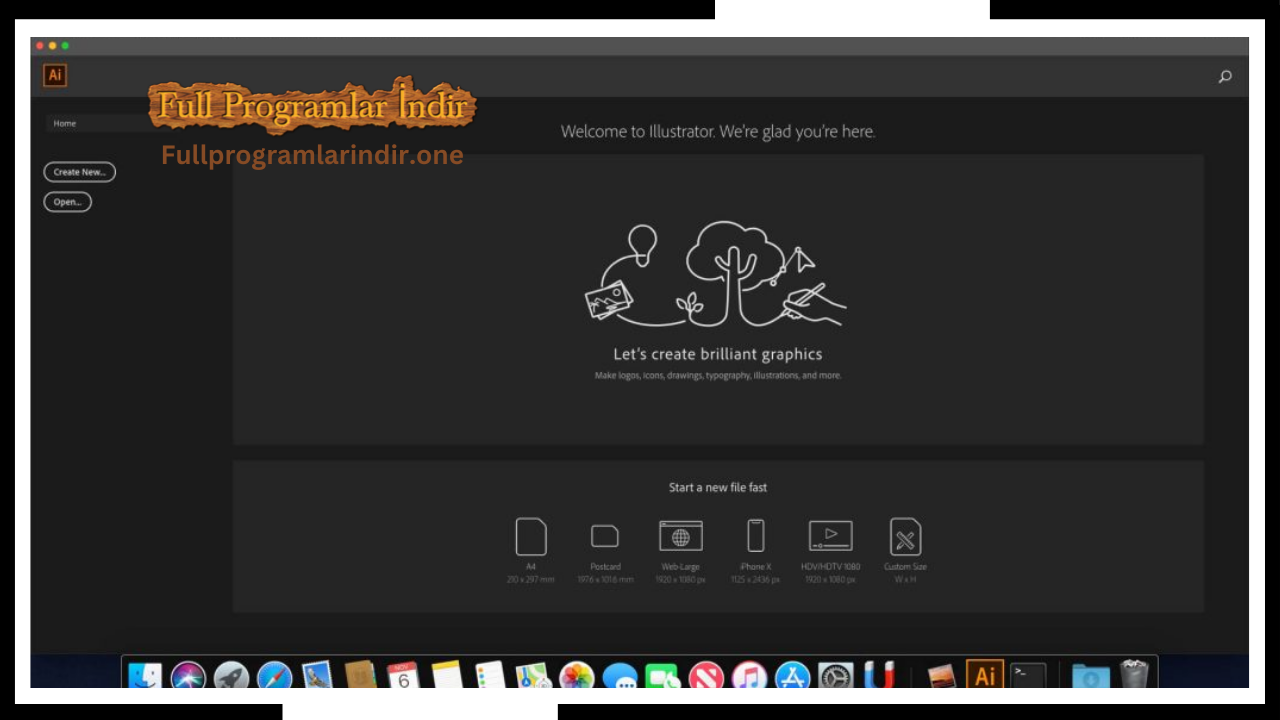Open Maps icon in Dock
Viewport: 1280px width, 720px height.
point(533,675)
